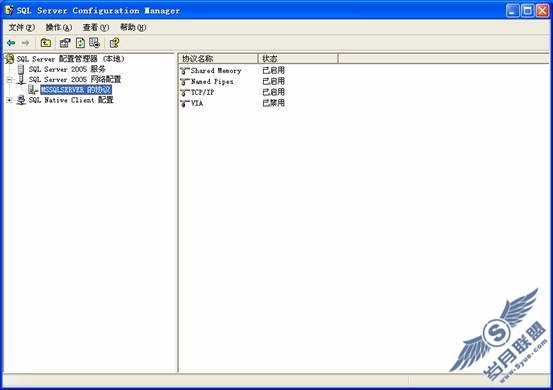Click the Up one level folder icon

click(x=45, y=43)
